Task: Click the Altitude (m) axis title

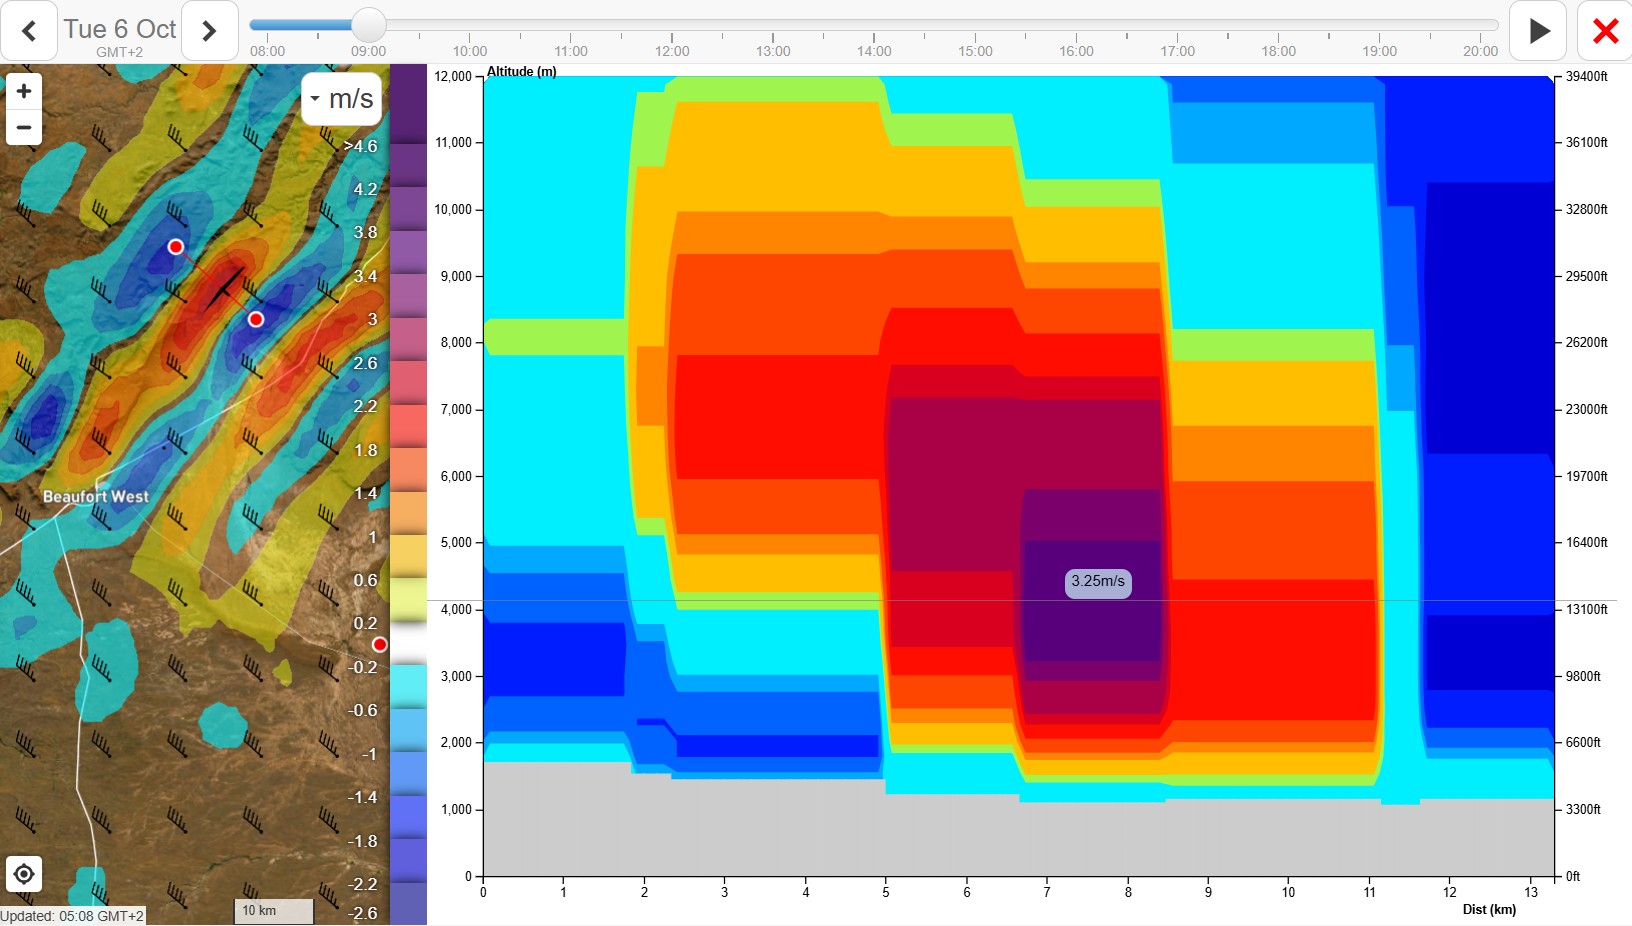Action: [521, 71]
